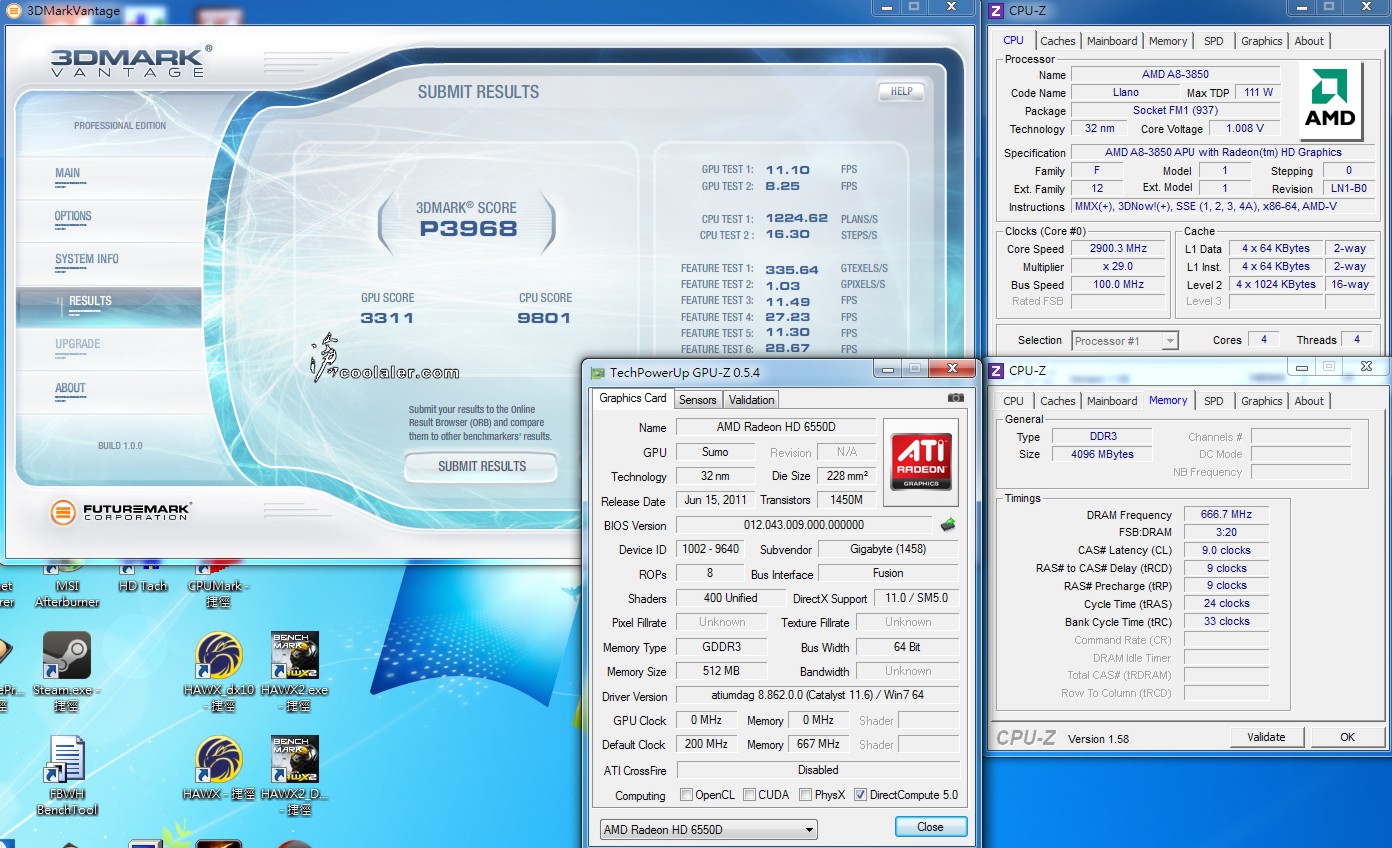The image size is (1392, 848).
Task: Click the CPU score value 9801
Action: [545, 318]
